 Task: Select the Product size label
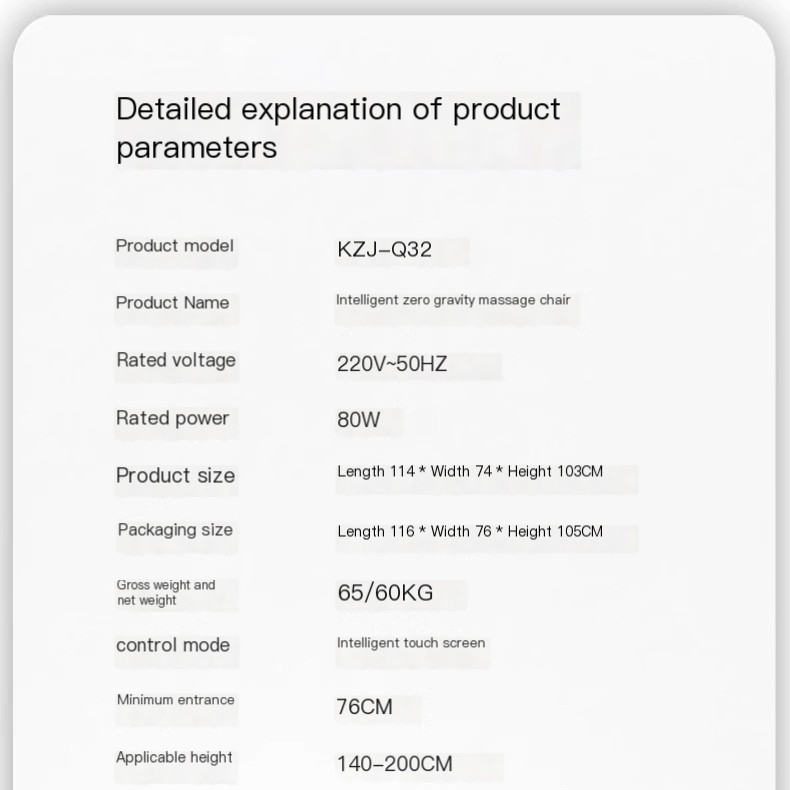coord(175,476)
